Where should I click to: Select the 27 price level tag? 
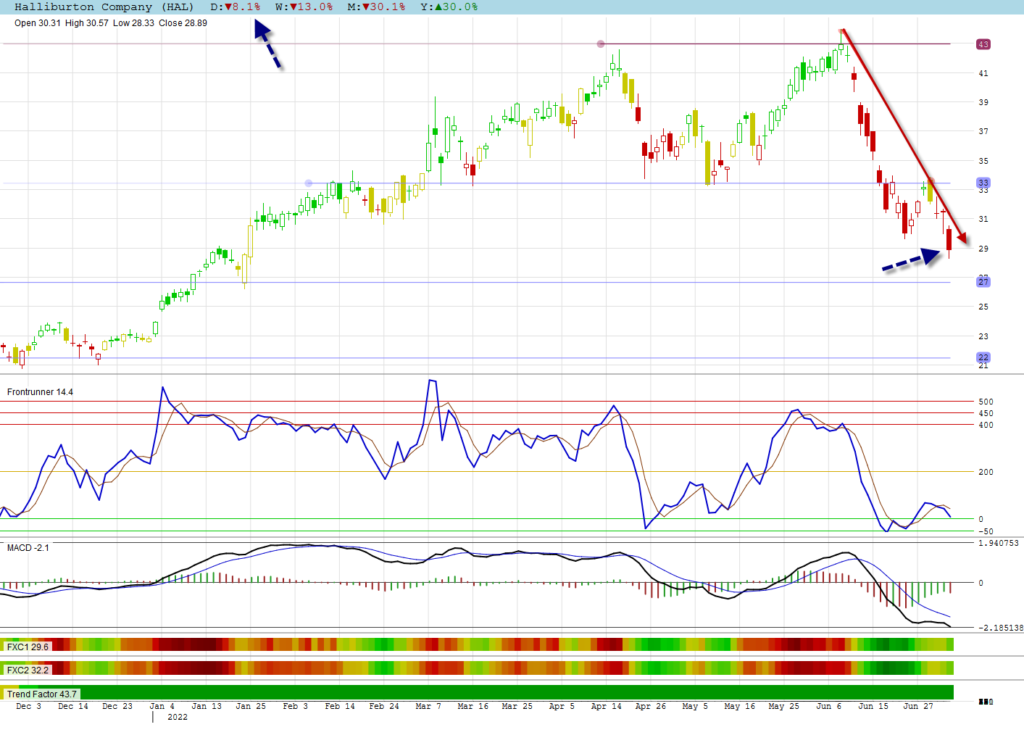tap(983, 282)
